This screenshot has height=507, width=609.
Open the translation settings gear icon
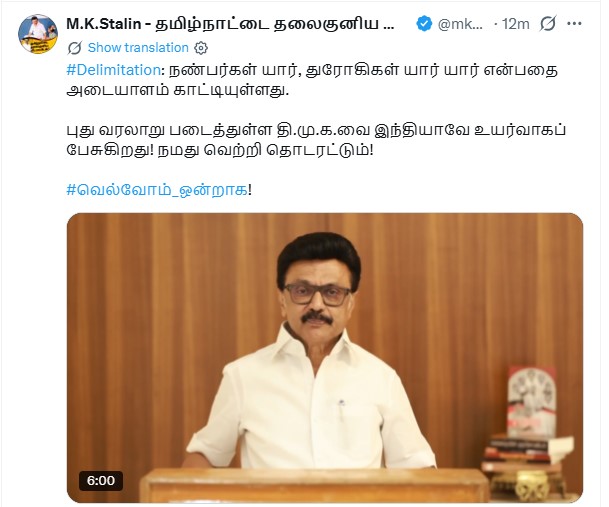pos(201,48)
